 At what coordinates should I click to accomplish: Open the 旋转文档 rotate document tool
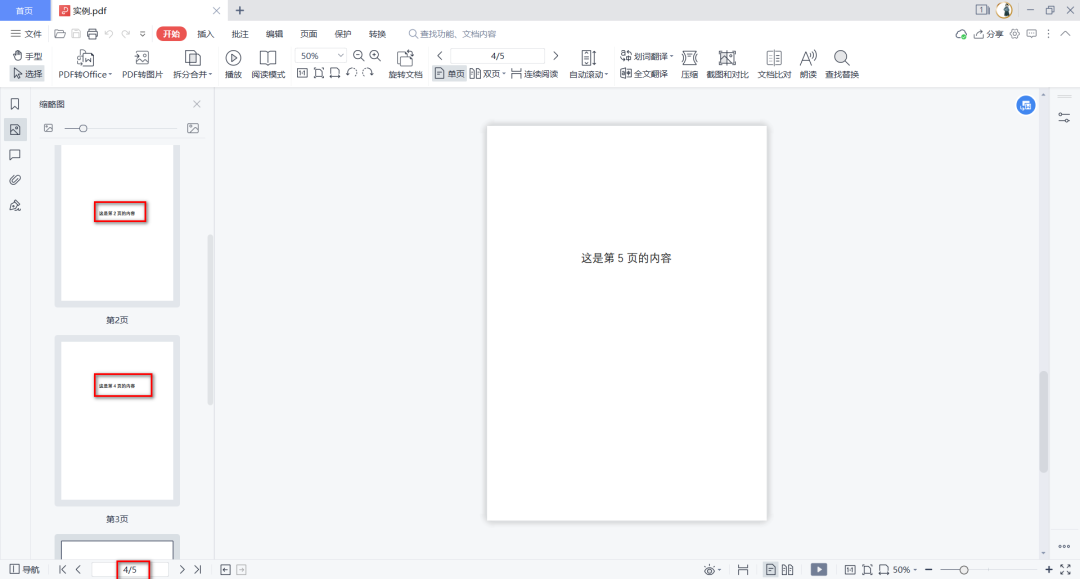click(x=405, y=65)
